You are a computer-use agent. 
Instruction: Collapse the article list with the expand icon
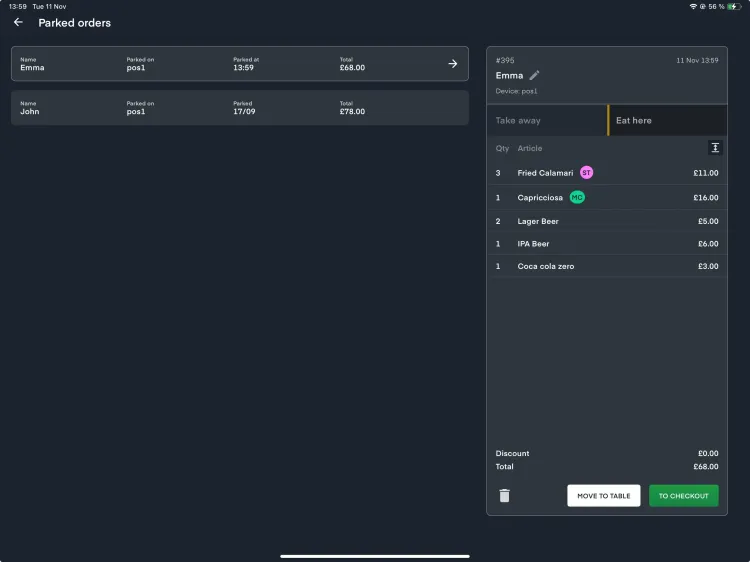point(715,148)
